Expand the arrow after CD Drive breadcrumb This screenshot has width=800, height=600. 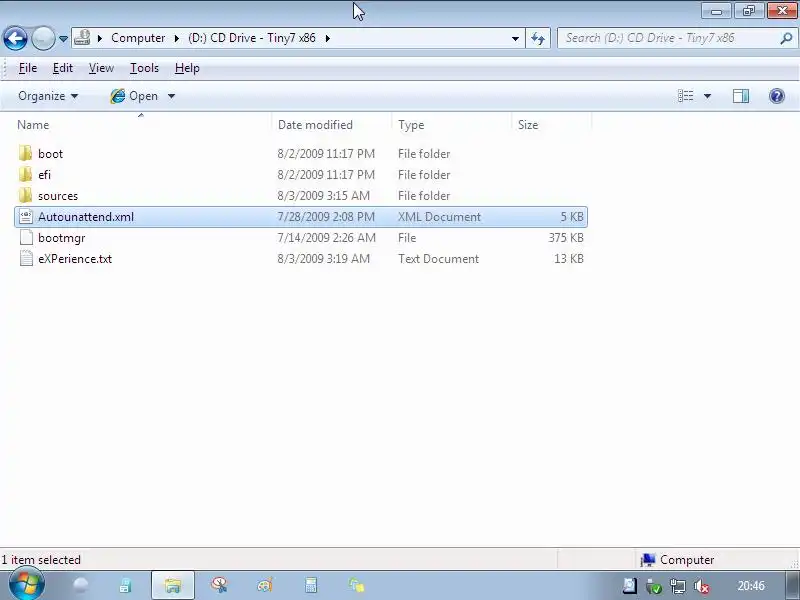[328, 38]
